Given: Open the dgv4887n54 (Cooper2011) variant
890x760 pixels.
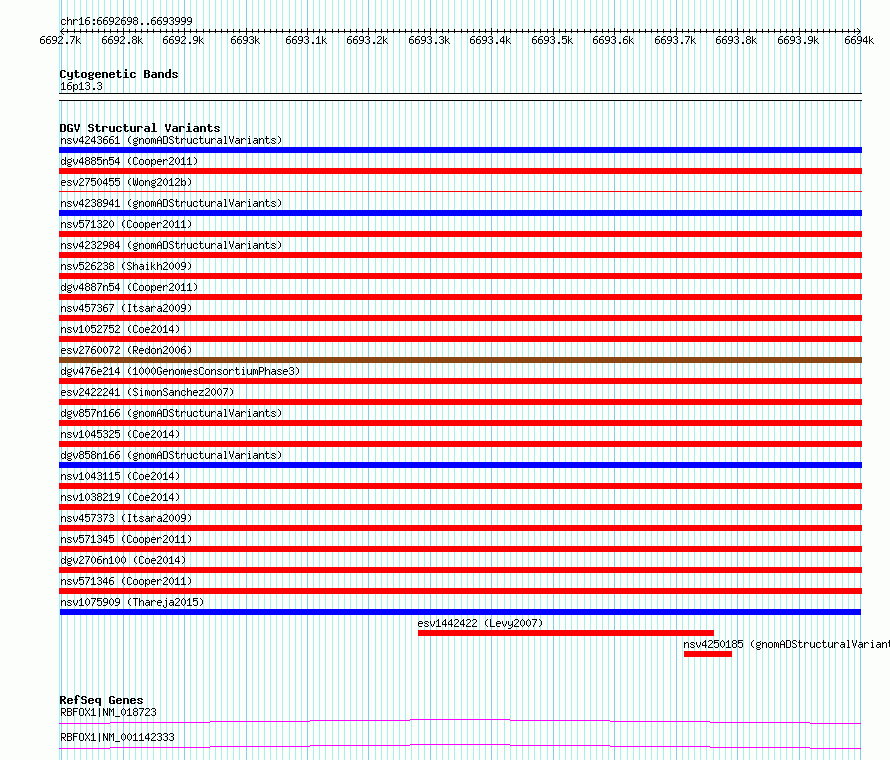Looking at the screenshot, I should [x=129, y=287].
